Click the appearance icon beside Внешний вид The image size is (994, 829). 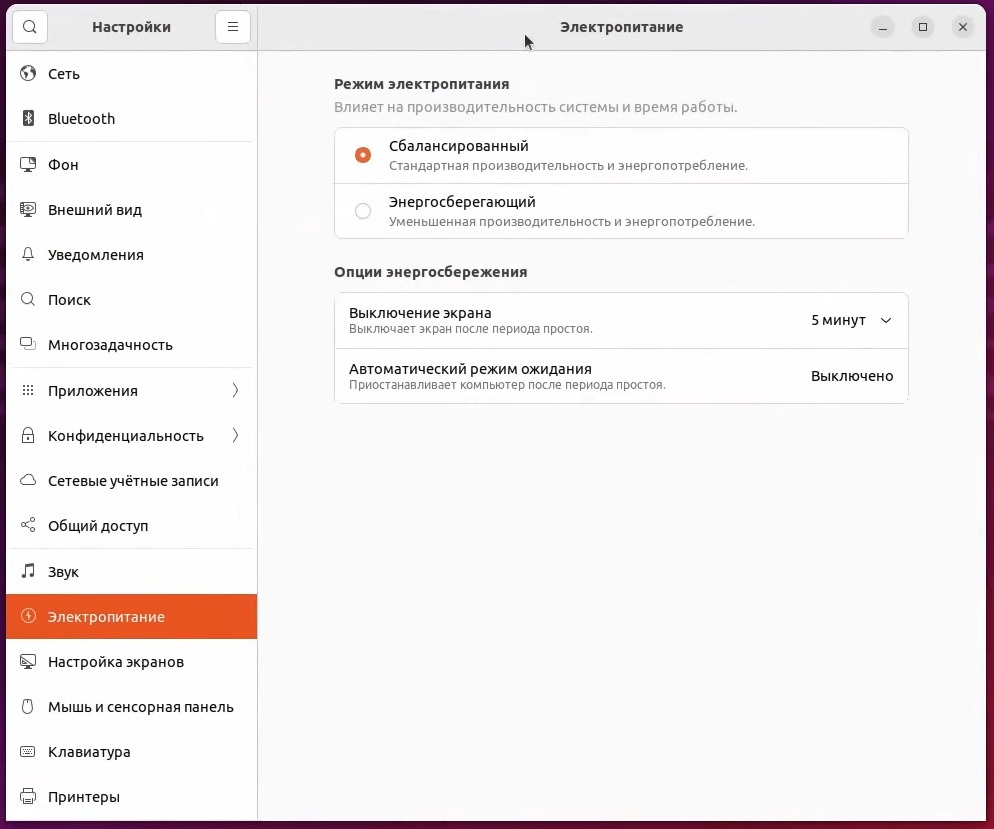[x=28, y=209]
